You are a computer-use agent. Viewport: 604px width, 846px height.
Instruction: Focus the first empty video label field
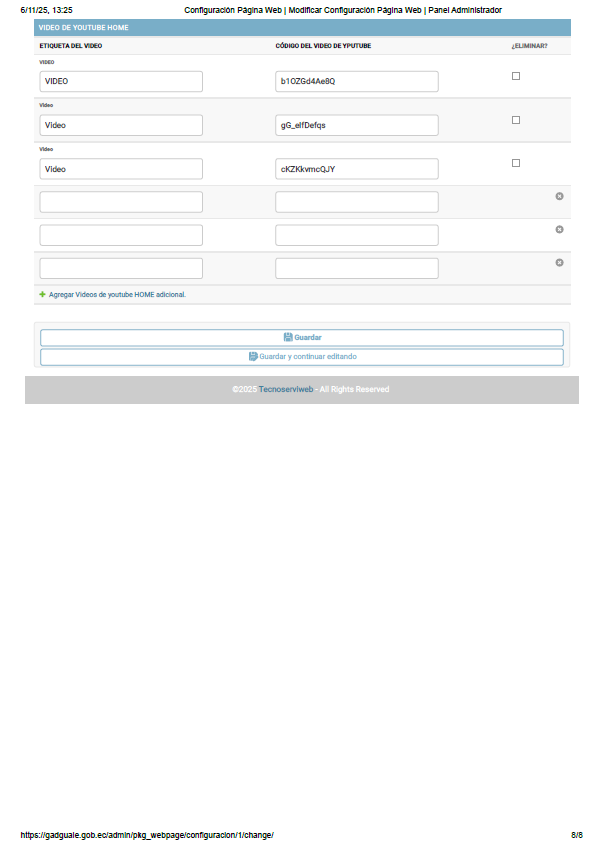click(x=121, y=202)
